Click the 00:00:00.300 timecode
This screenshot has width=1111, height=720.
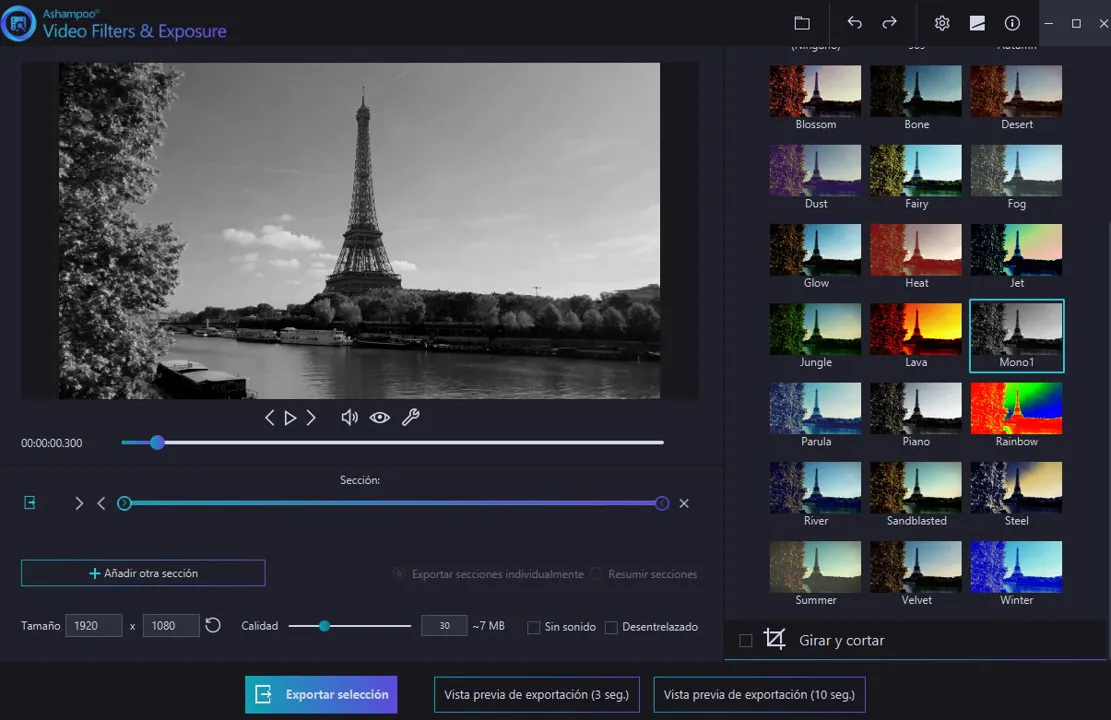[x=52, y=443]
